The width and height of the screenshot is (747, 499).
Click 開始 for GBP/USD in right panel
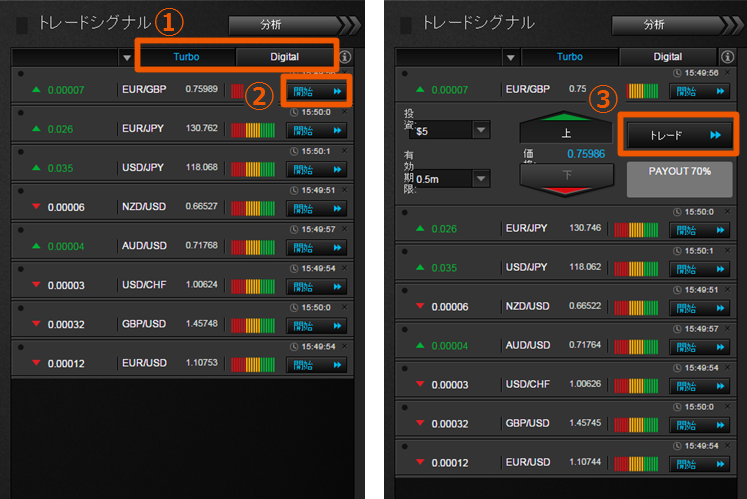[x=699, y=425]
